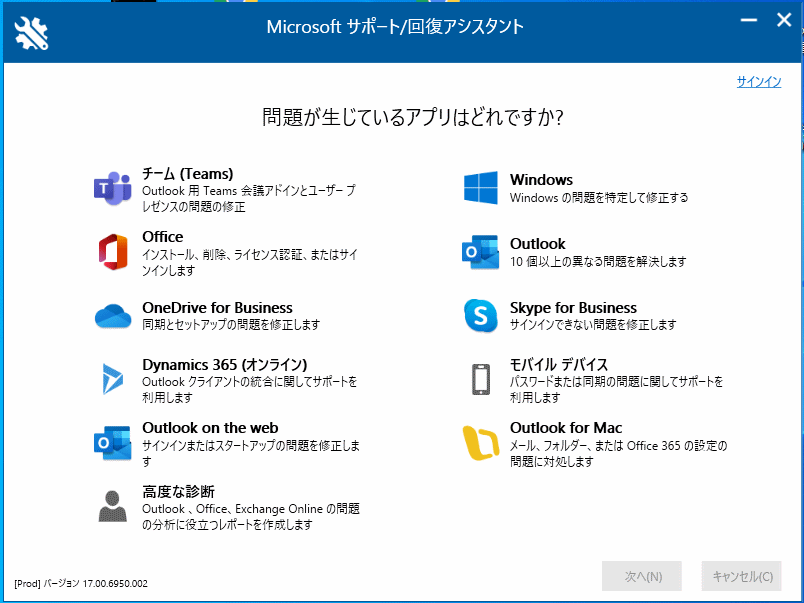
Task: Click description メール、フォルダー、または Office 365
Action: (618, 453)
